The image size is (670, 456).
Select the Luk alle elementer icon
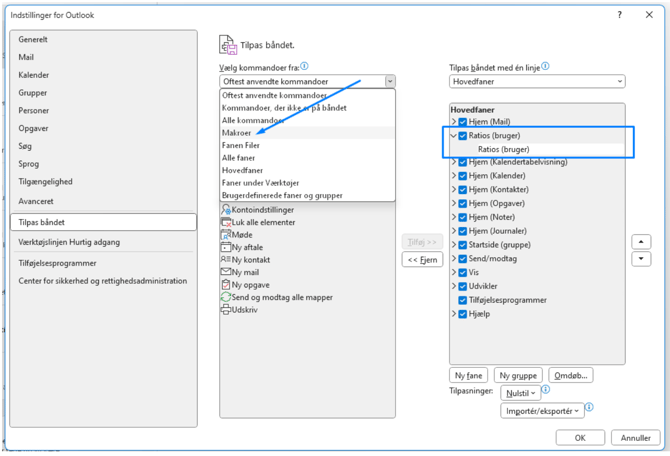coord(226,222)
